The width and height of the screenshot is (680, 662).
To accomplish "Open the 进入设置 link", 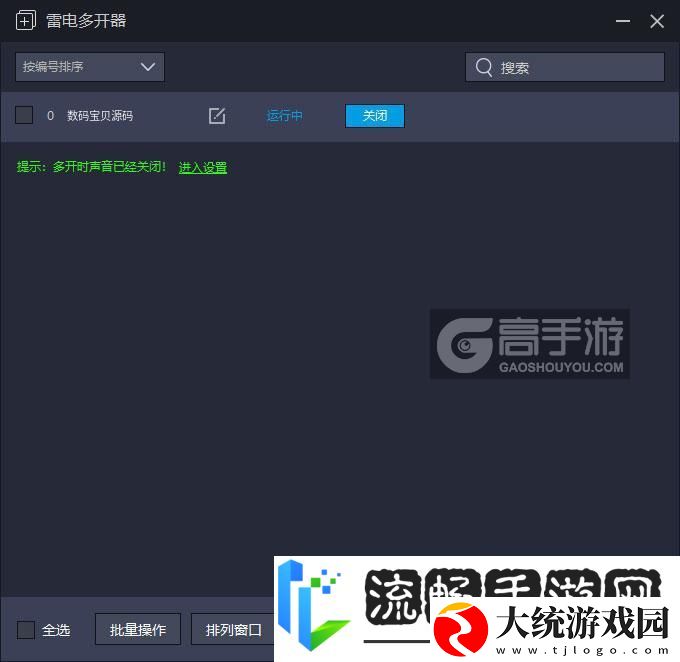I will click(x=203, y=167).
